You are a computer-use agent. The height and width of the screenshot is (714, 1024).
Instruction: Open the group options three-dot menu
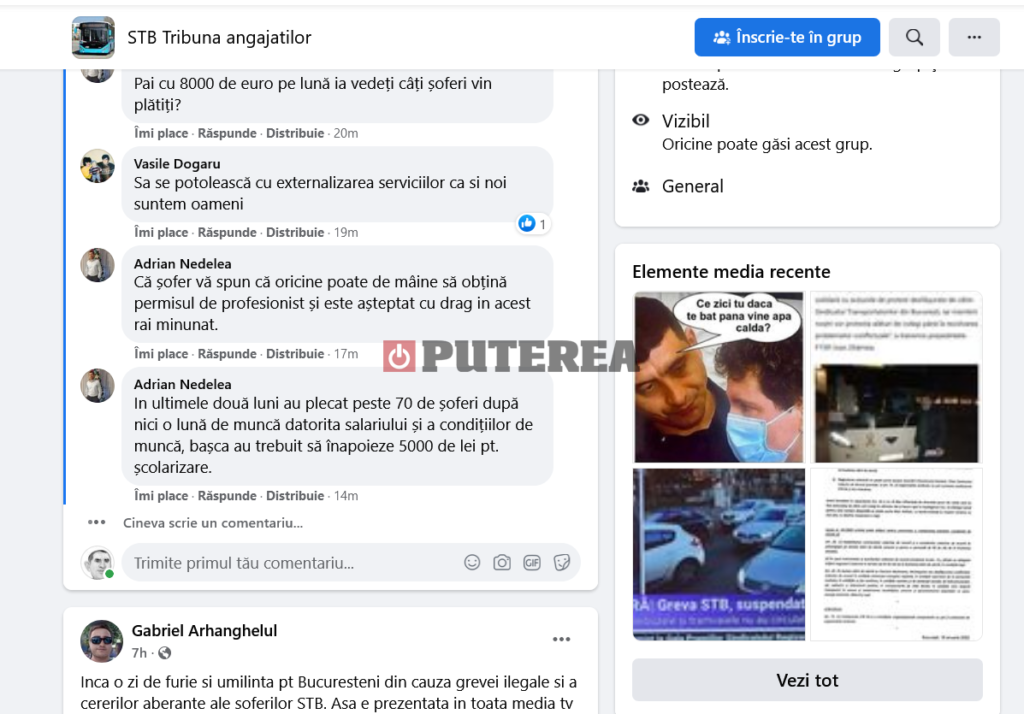tap(974, 37)
